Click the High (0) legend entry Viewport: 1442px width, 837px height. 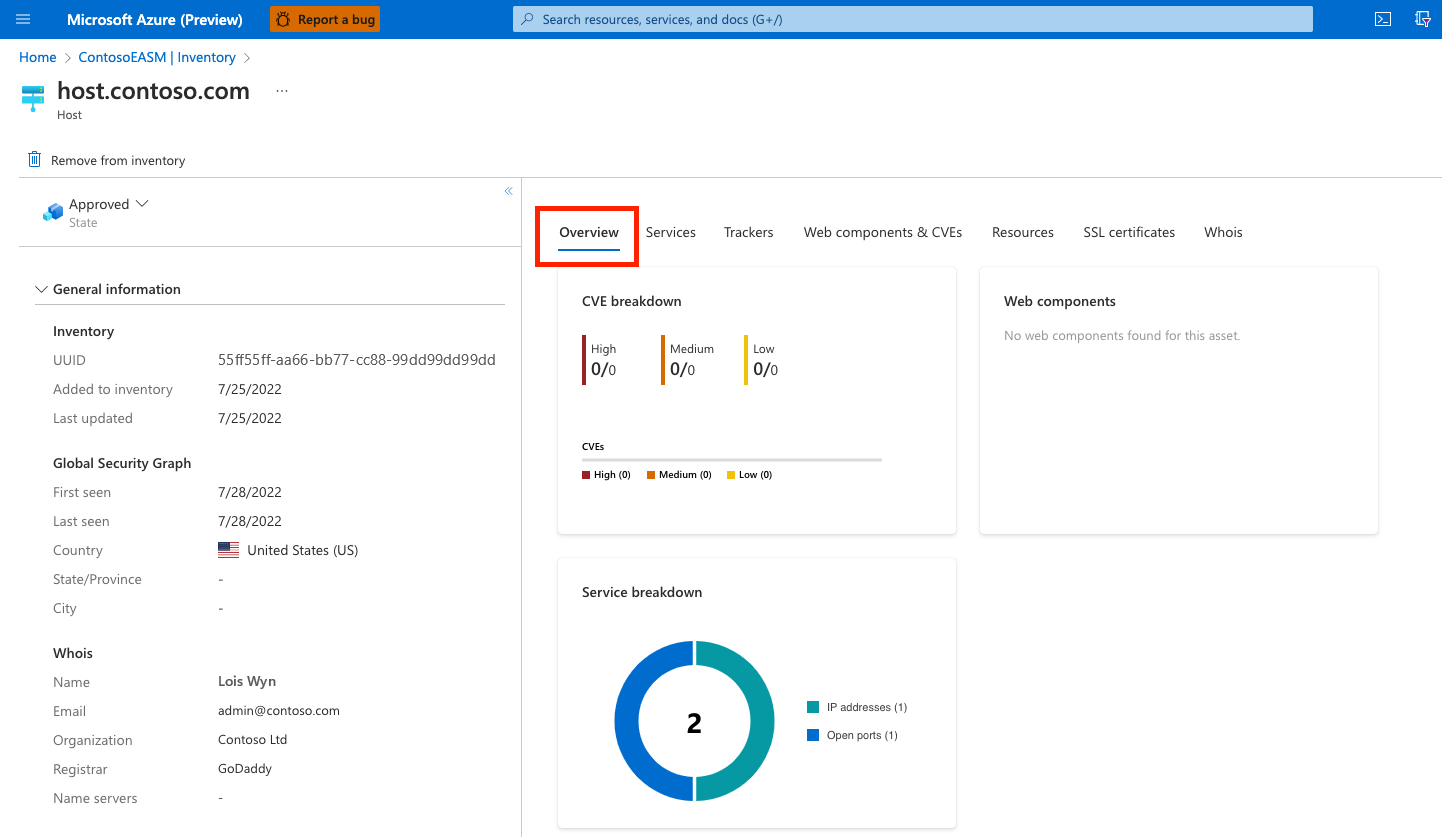[x=606, y=475]
